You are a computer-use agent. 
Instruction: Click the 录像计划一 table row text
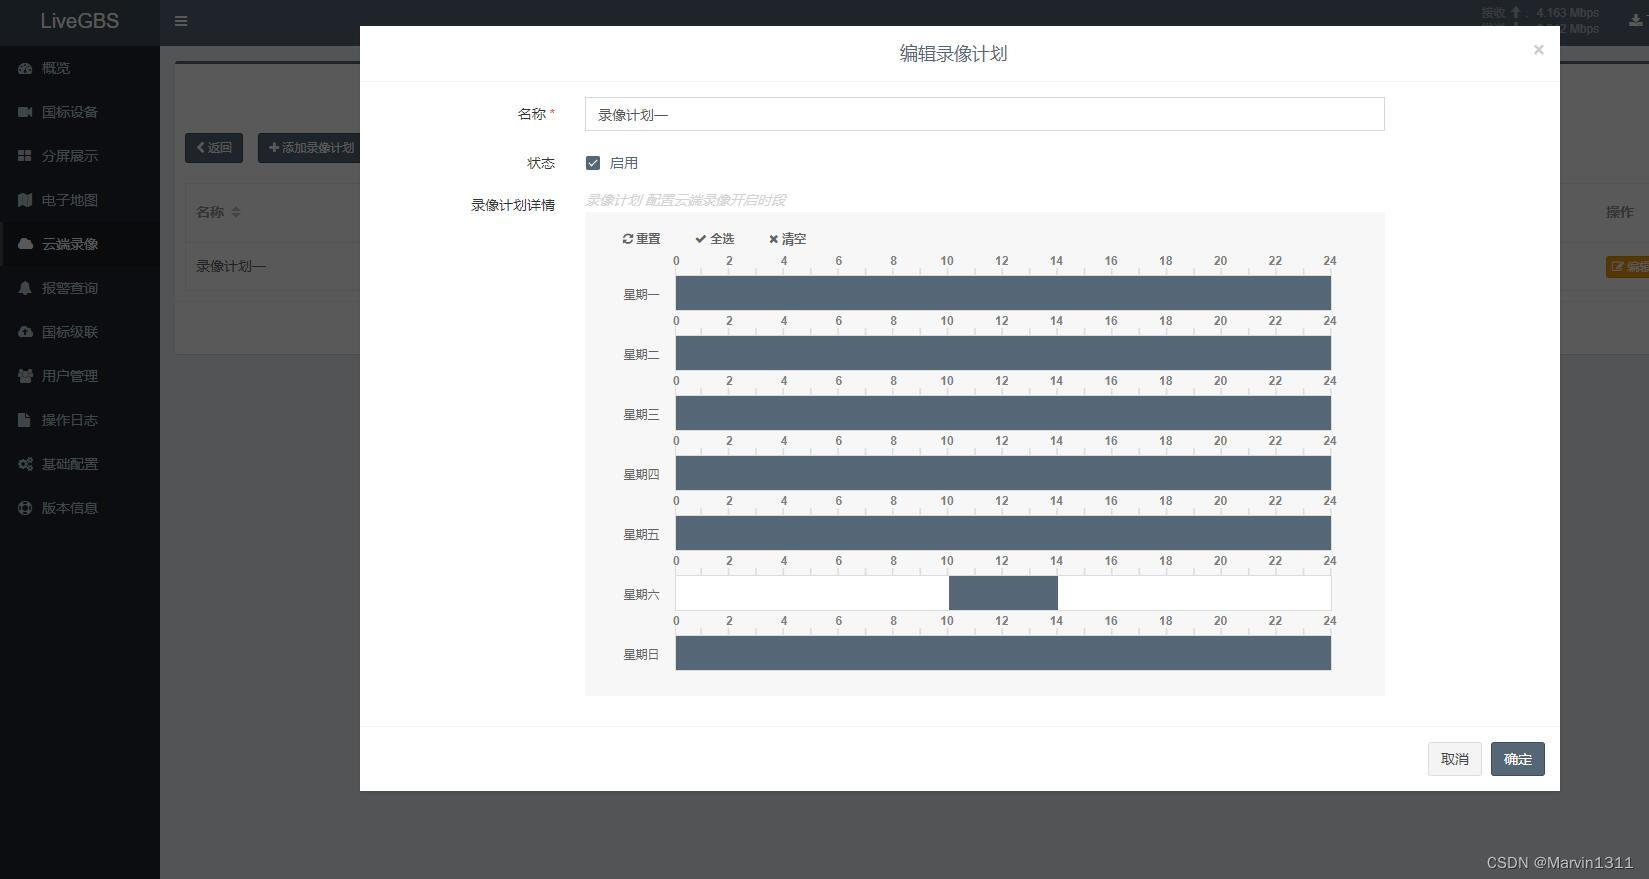(x=231, y=266)
